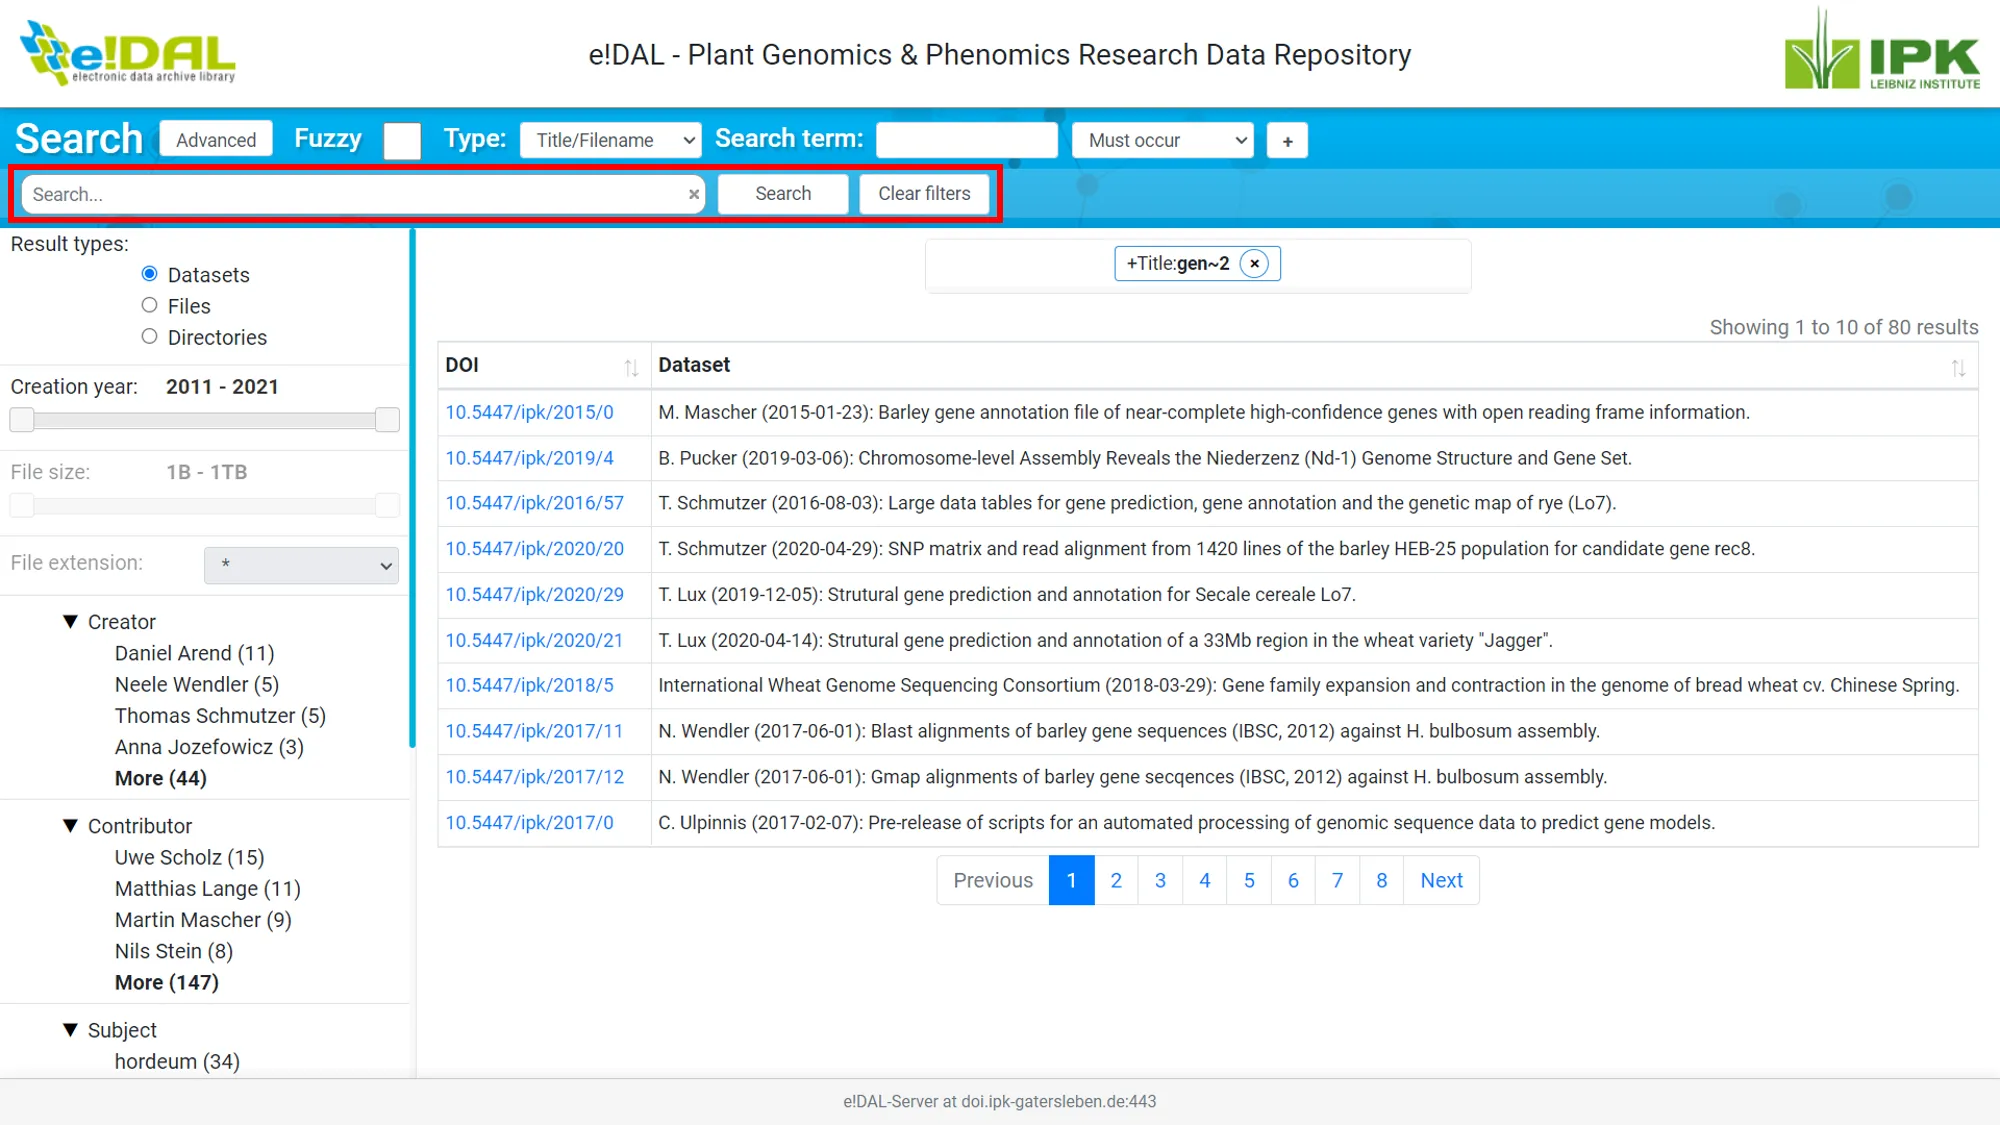Open the File extension dropdown
The image size is (2000, 1125).
click(x=301, y=565)
